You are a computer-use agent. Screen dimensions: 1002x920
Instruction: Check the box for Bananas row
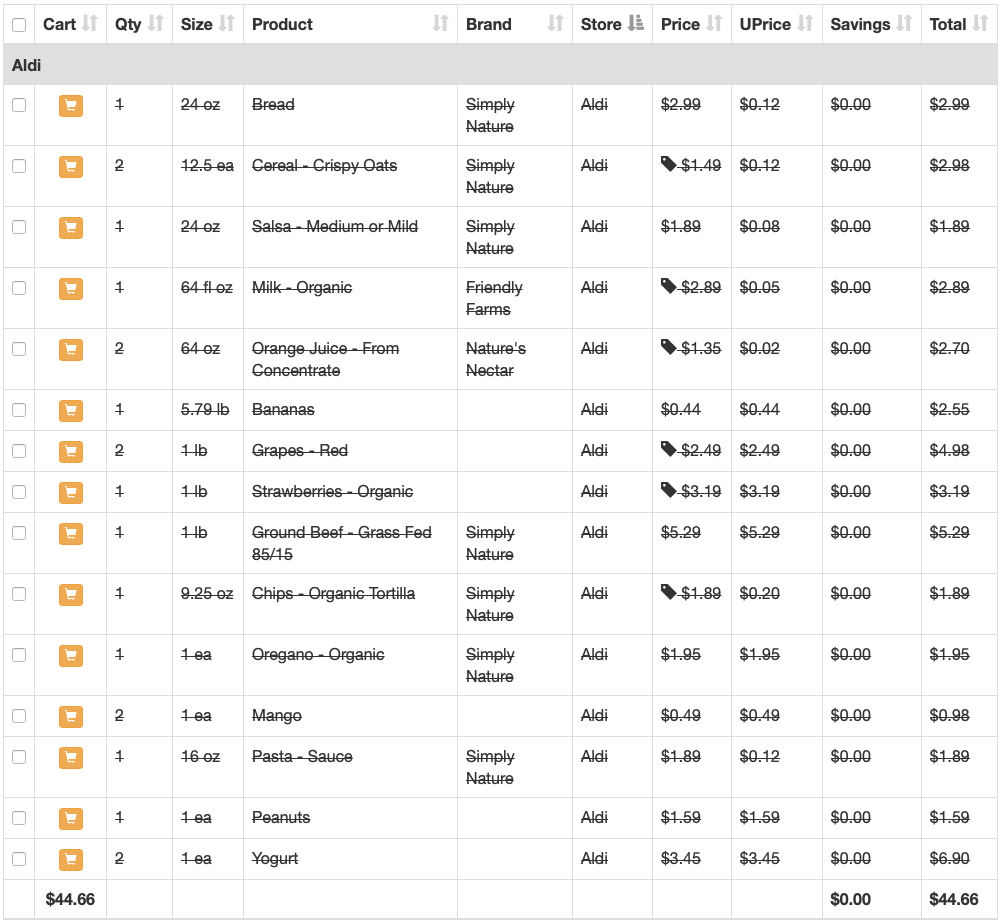[x=19, y=410]
